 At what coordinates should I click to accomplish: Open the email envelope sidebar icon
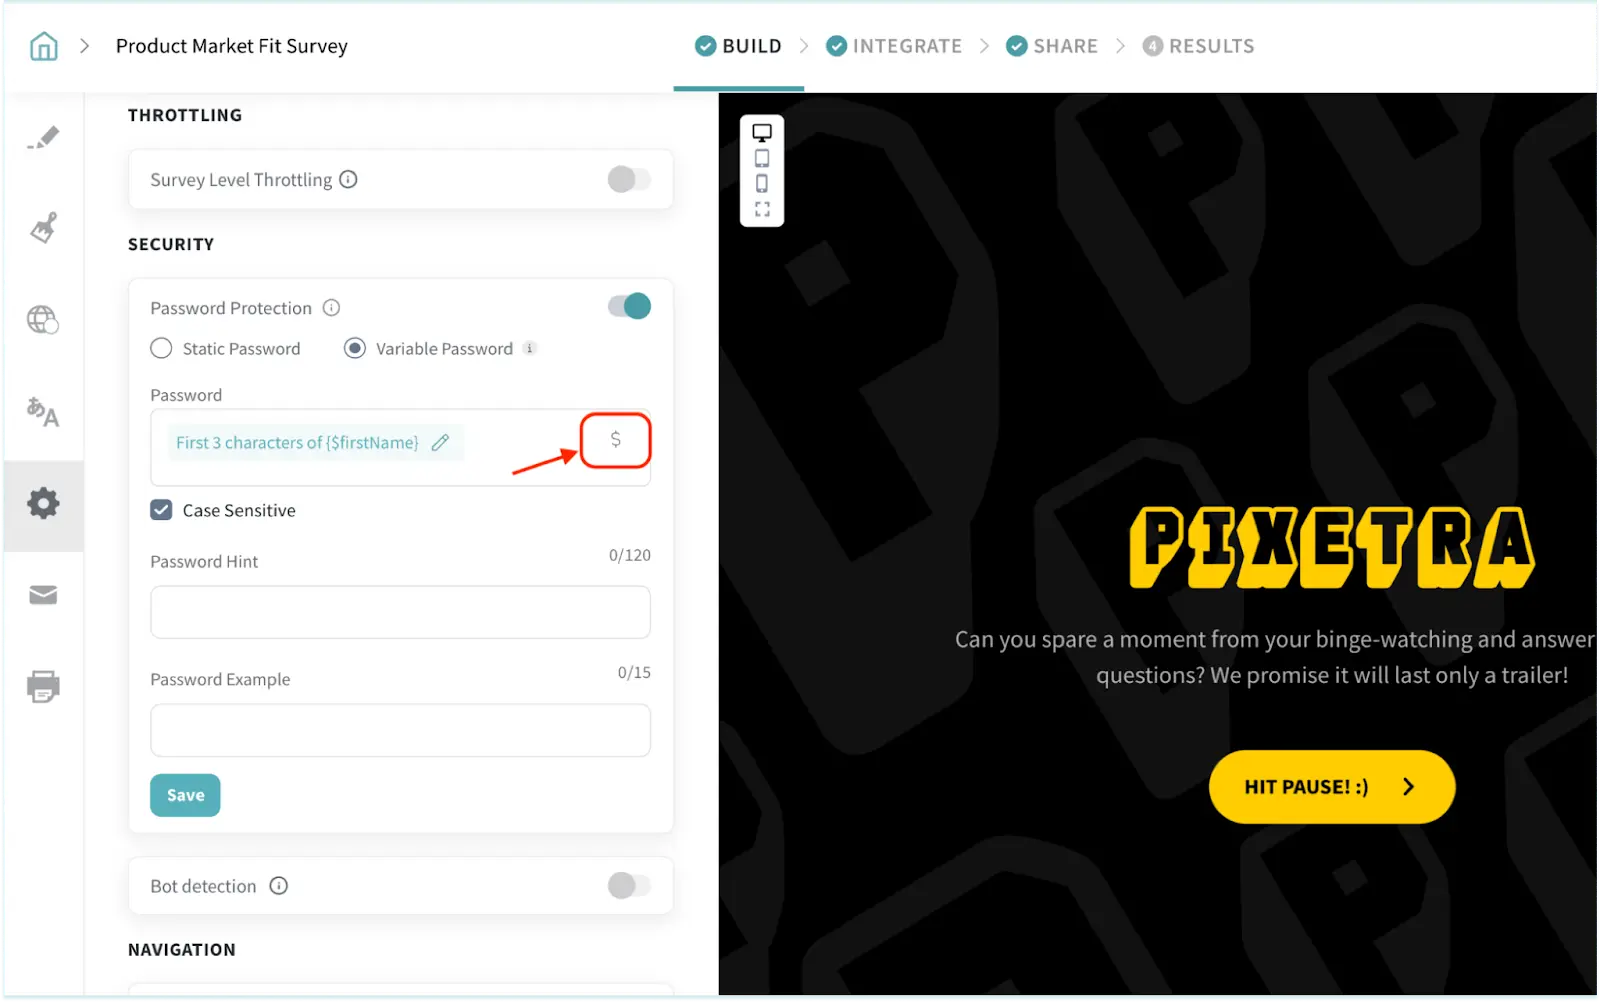pos(43,596)
